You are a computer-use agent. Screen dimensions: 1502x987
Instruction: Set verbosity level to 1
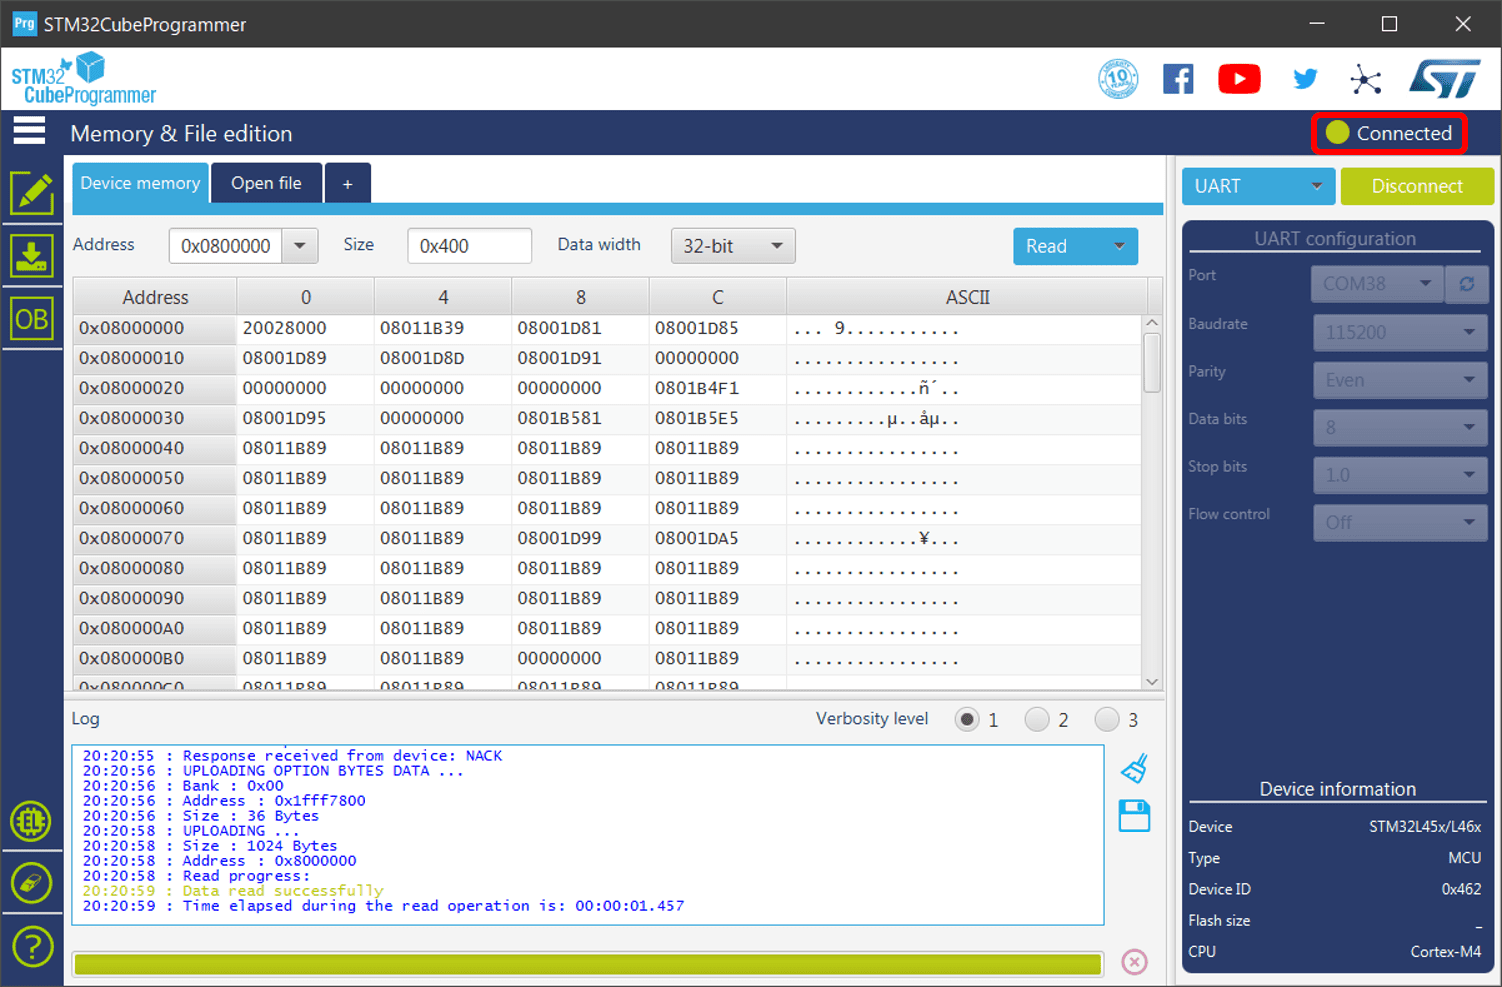click(x=967, y=719)
